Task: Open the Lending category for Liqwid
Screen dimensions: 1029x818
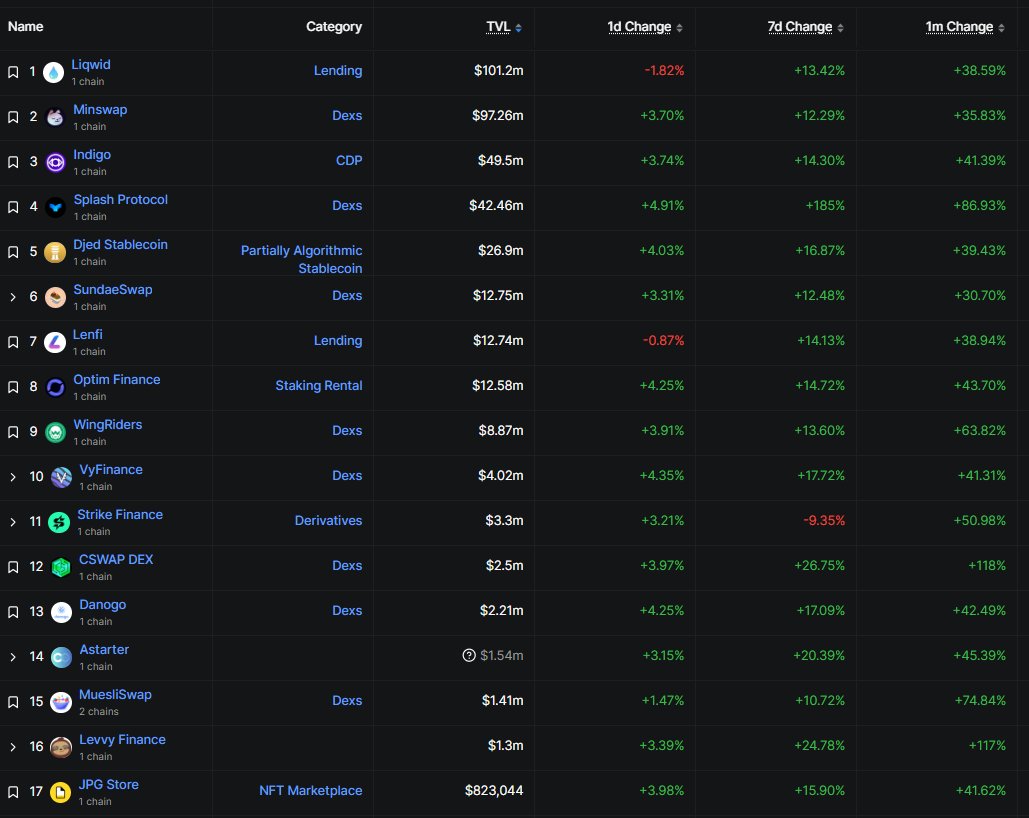Action: pyautogui.click(x=338, y=70)
